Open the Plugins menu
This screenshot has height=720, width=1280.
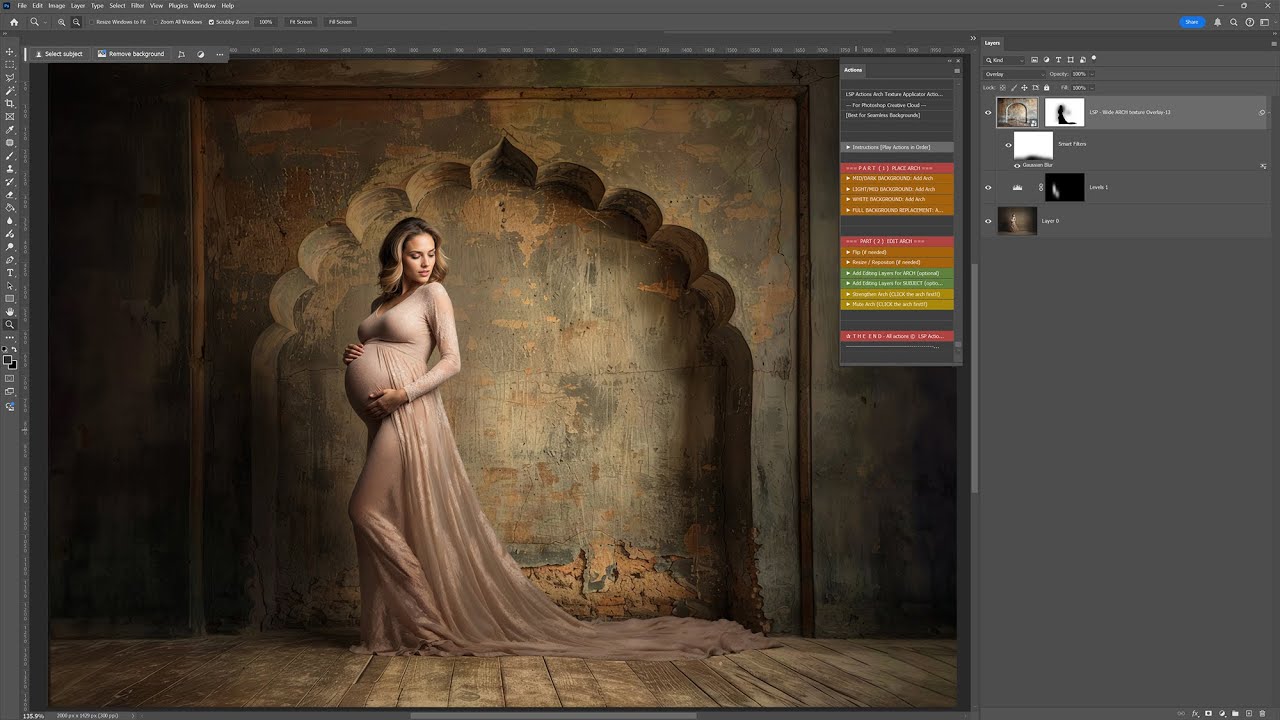(x=178, y=6)
